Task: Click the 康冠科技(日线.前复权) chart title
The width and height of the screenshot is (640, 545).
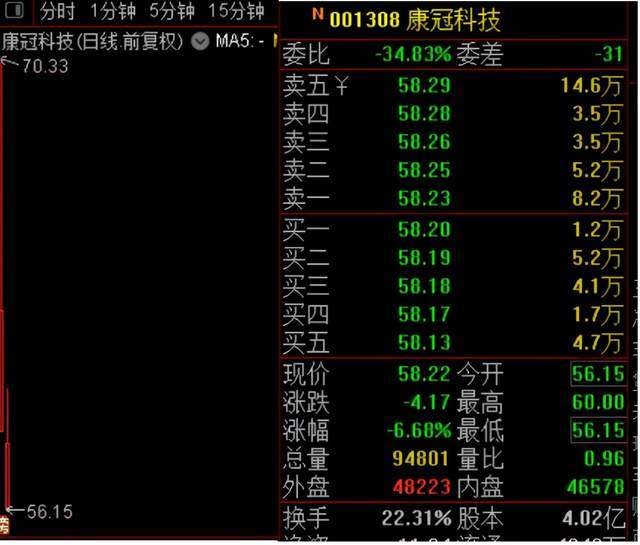Action: click(93, 42)
